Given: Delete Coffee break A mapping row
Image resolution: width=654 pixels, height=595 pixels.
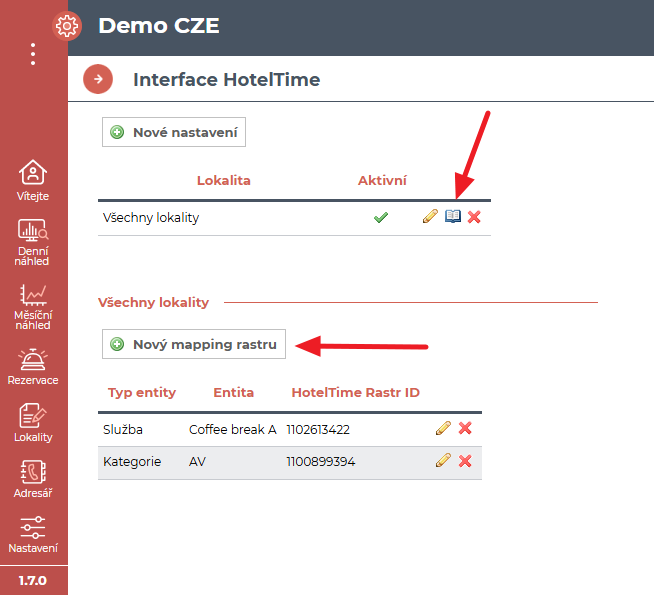Looking at the screenshot, I should click(465, 428).
